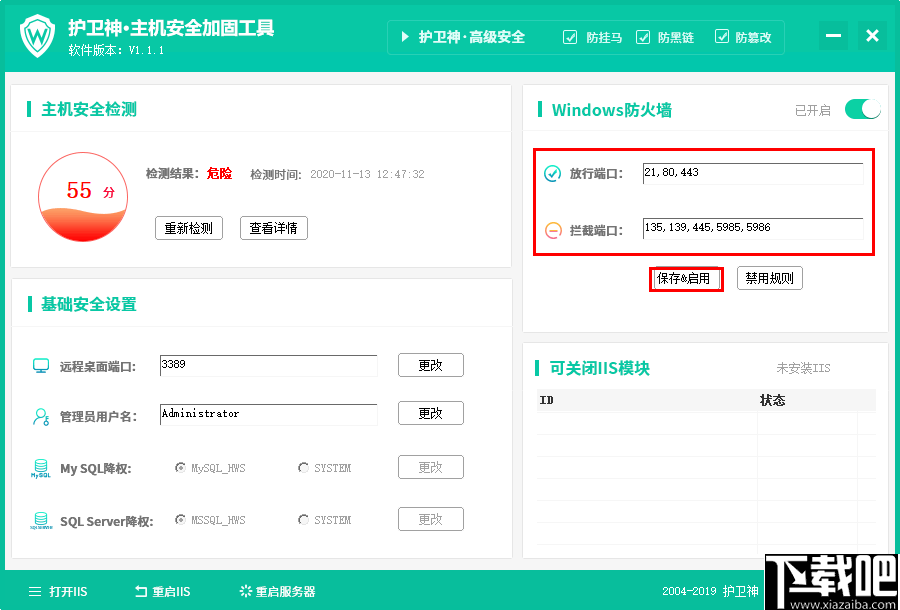Toggle the 防挂马 checkbox
This screenshot has height=610, width=900.
570,37
